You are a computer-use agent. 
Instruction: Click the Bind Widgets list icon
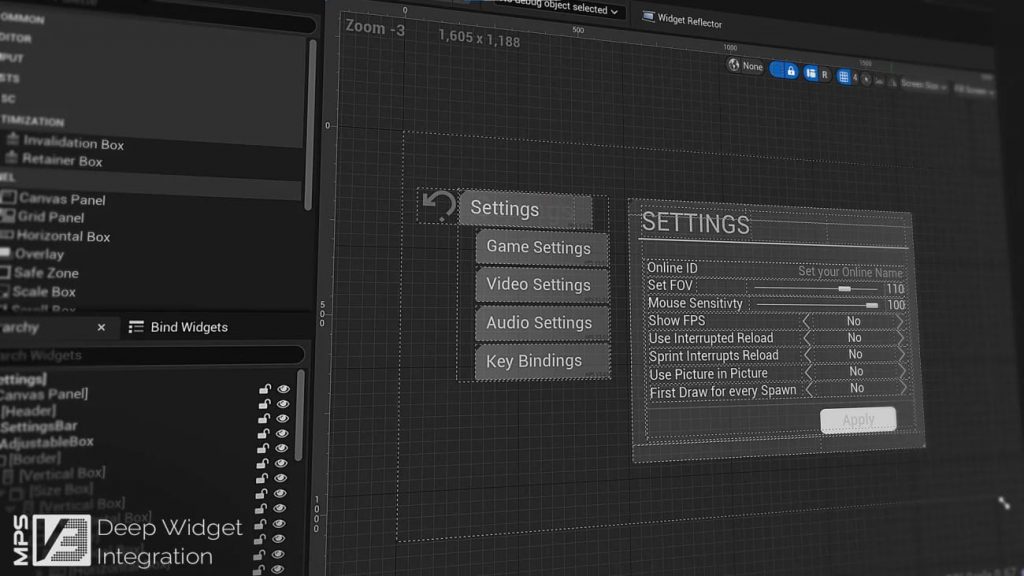[x=136, y=327]
